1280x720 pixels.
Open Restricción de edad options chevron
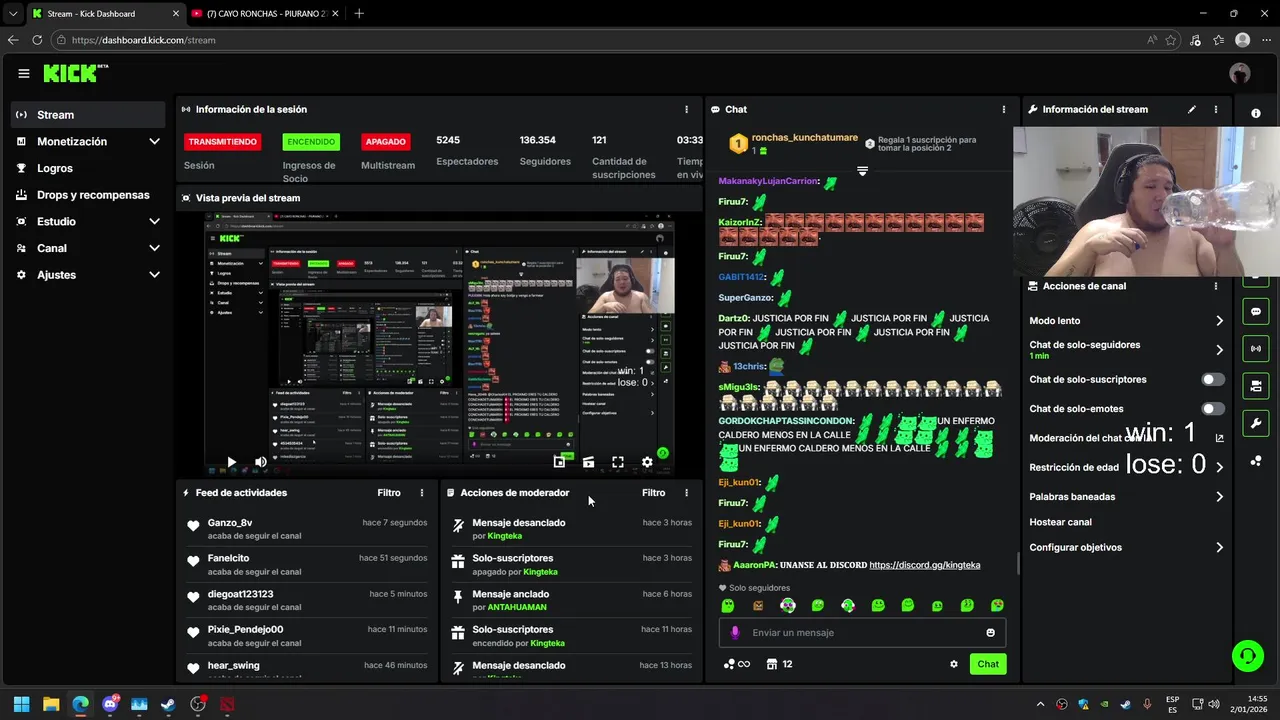(1219, 467)
